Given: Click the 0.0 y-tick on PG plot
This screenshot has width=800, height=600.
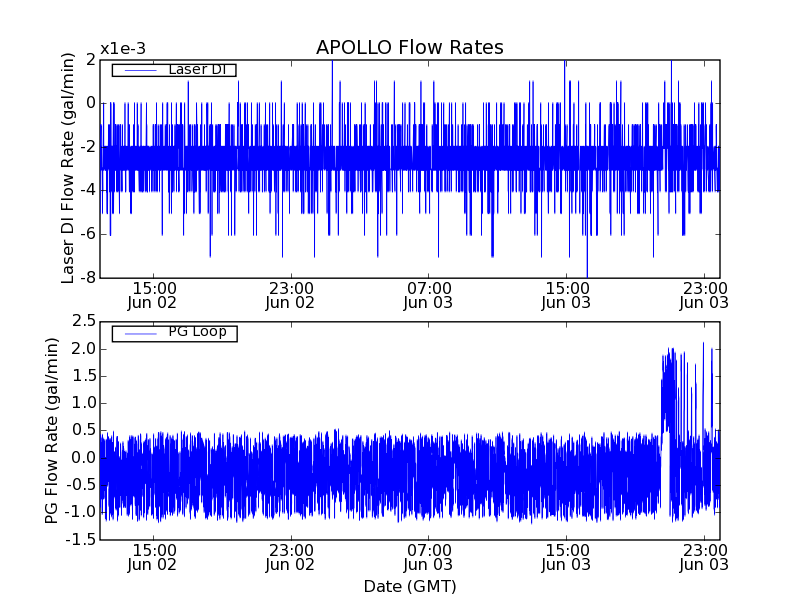Looking at the screenshot, I should click(84, 458).
